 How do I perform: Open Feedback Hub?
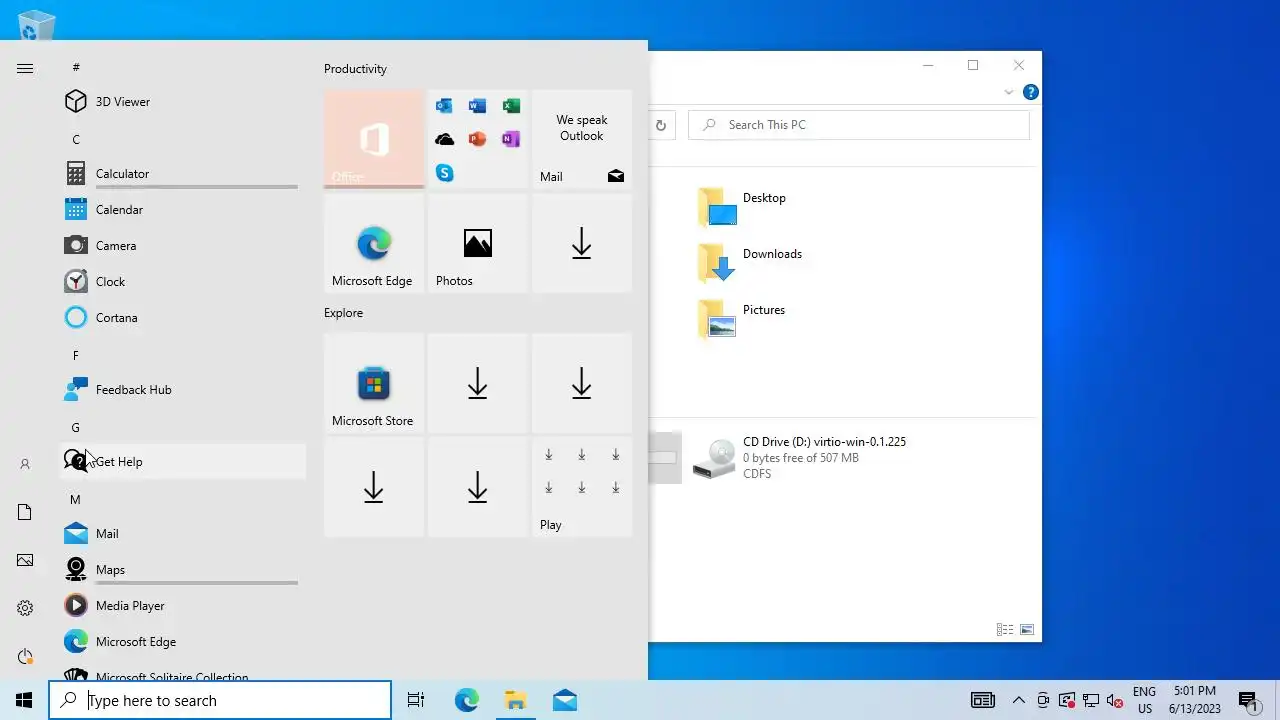182,390
